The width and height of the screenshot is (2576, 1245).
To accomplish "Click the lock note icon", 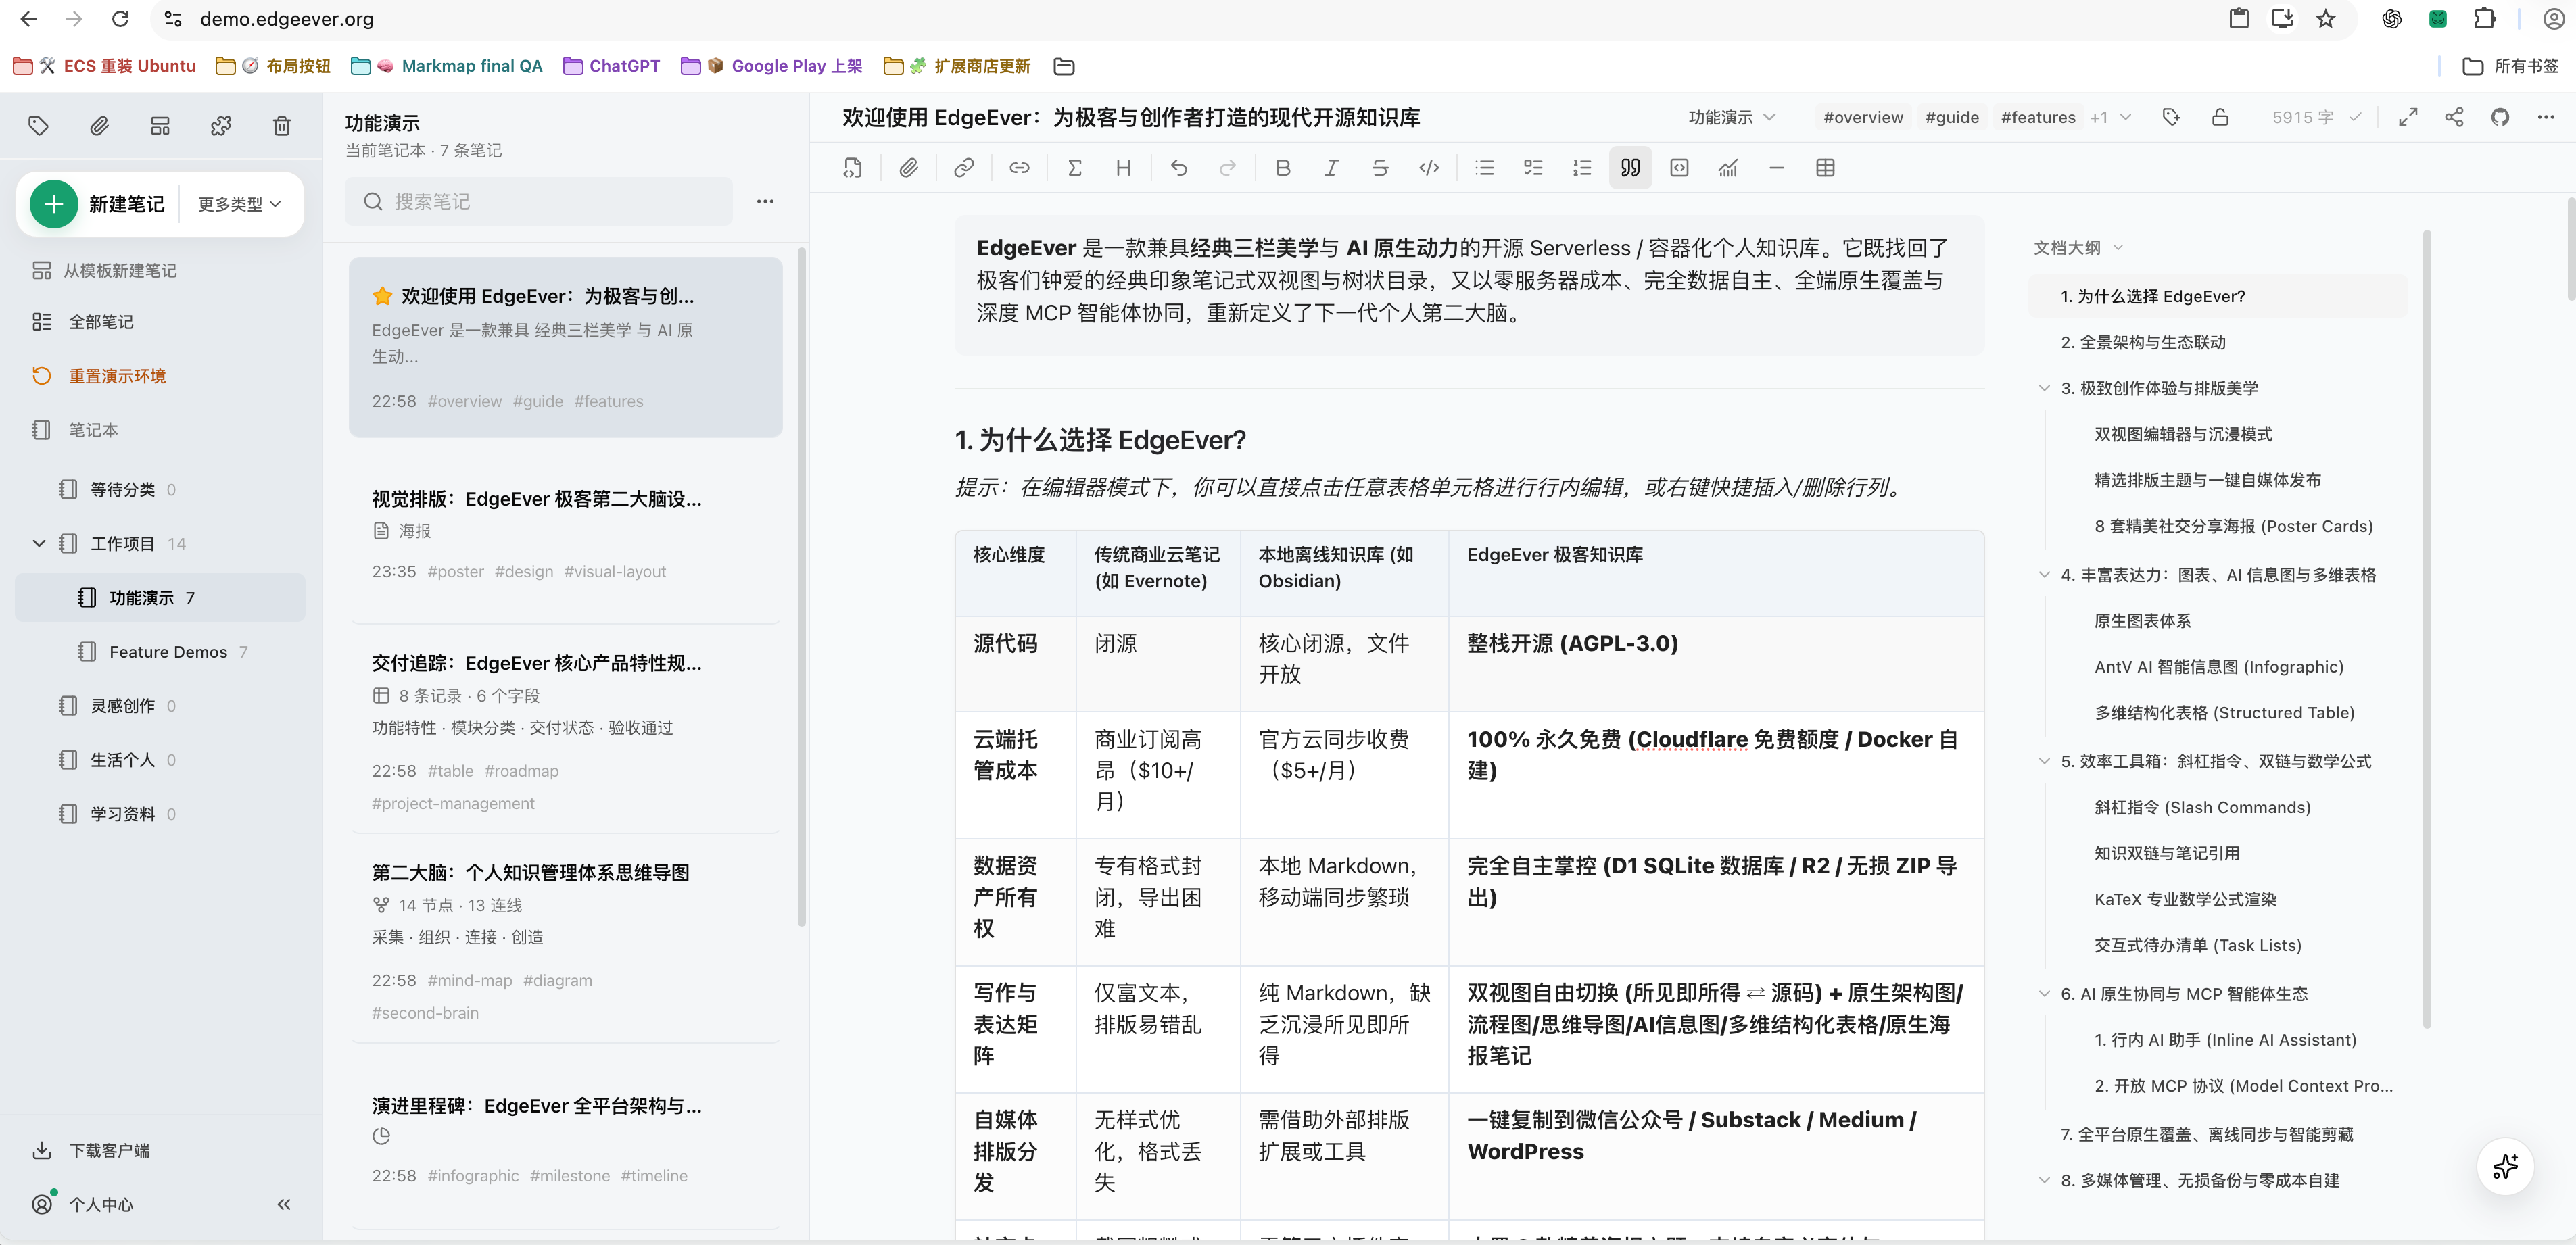I will [x=2220, y=117].
